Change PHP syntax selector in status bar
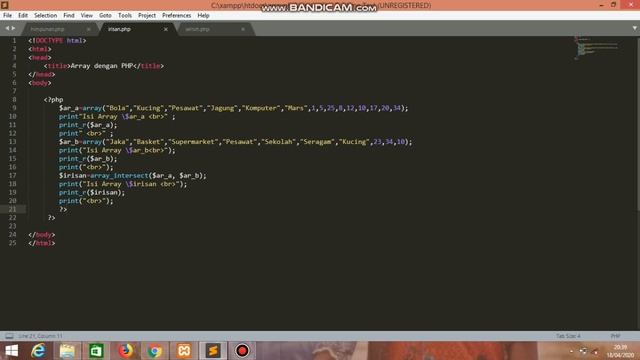Image resolution: width=640 pixels, height=360 pixels. (615, 336)
